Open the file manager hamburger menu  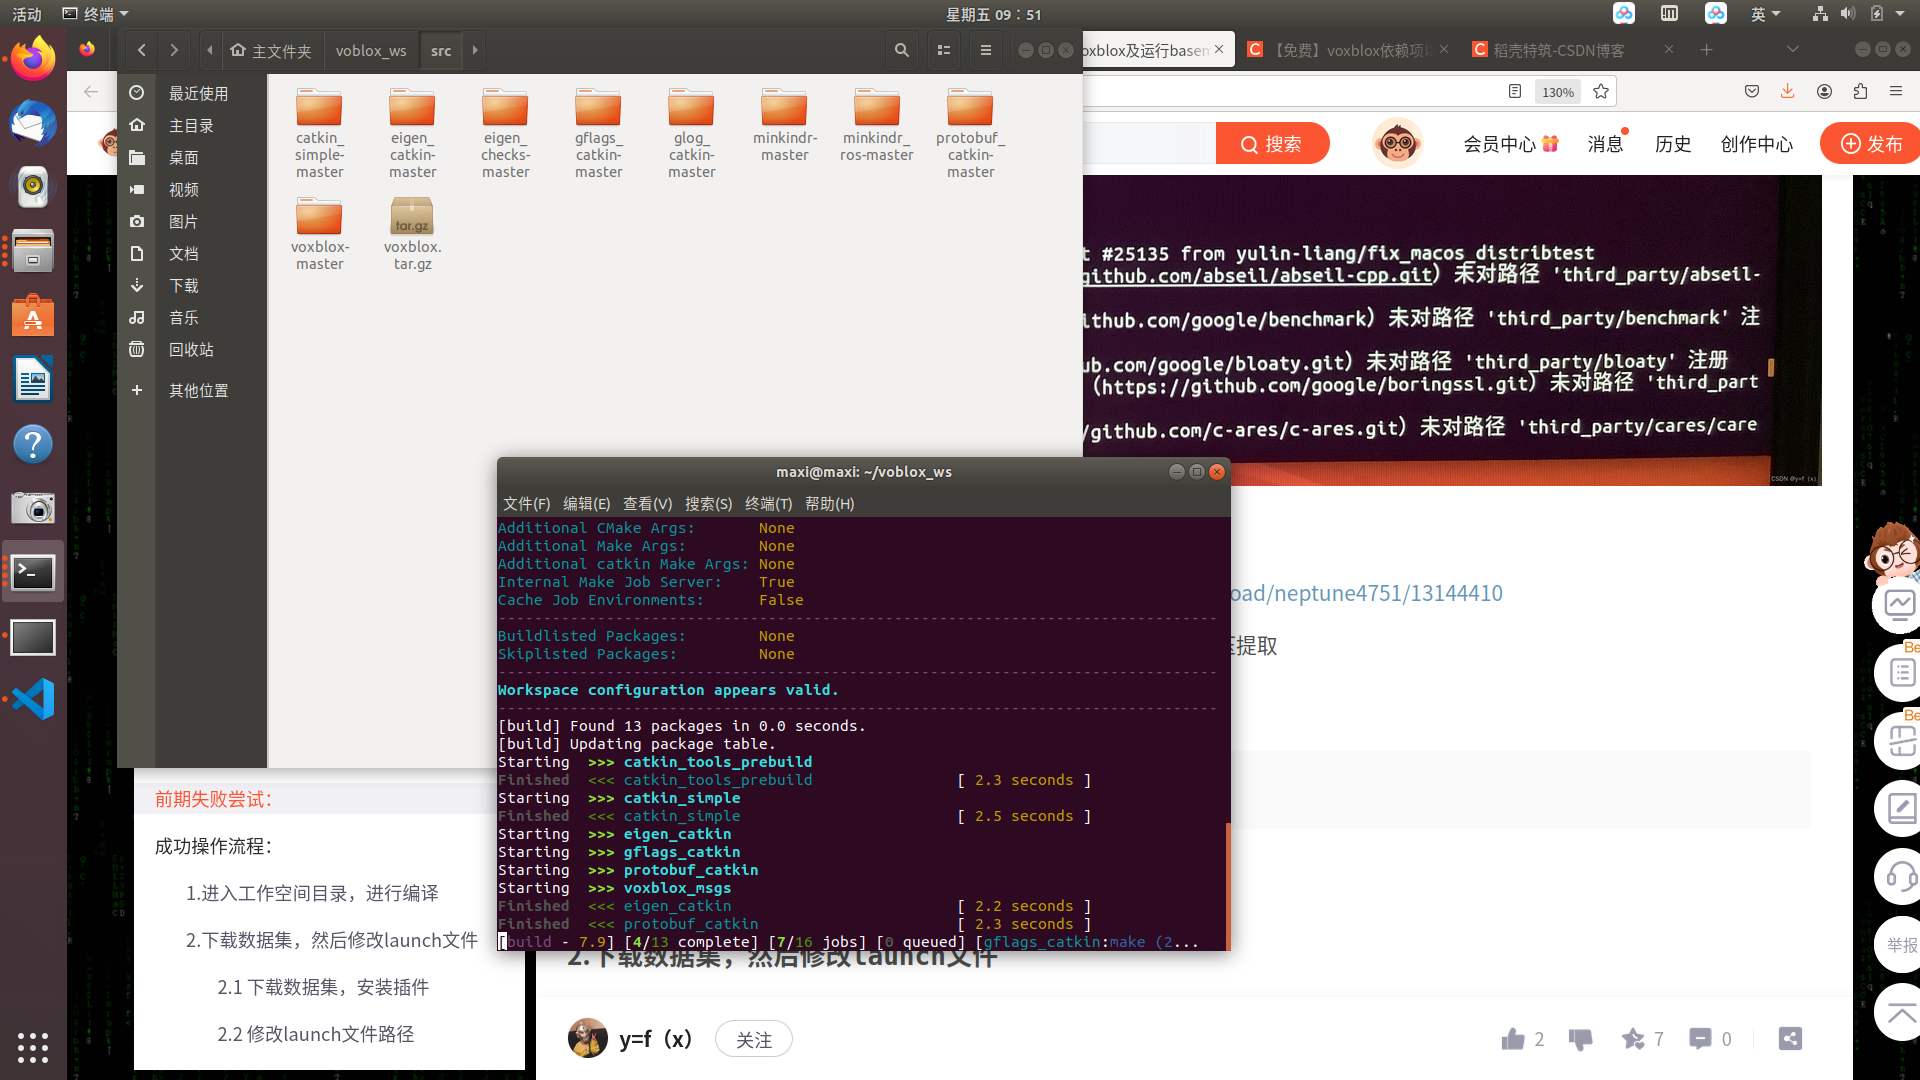click(985, 50)
